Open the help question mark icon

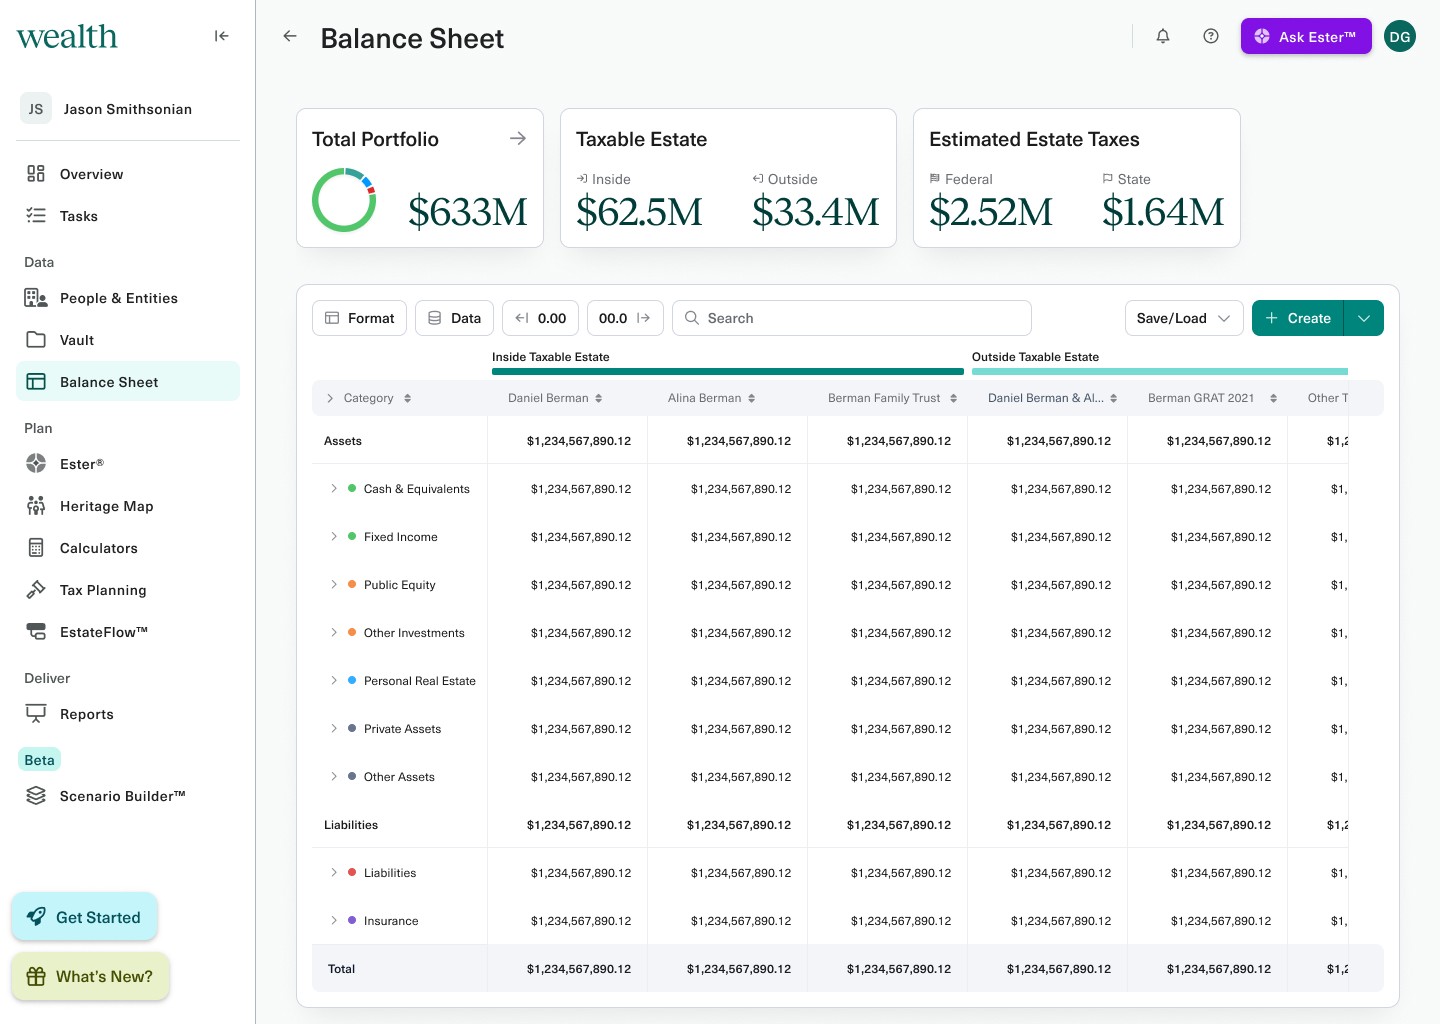point(1211,36)
